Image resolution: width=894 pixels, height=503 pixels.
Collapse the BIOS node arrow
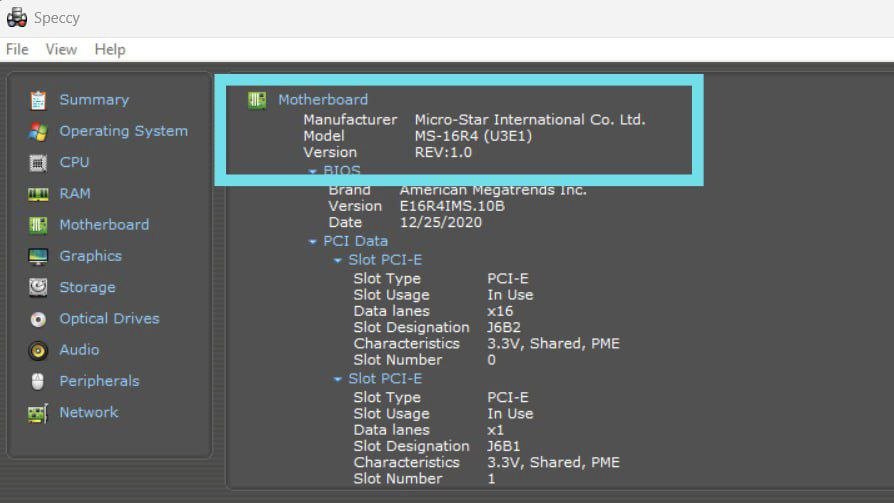coord(312,171)
